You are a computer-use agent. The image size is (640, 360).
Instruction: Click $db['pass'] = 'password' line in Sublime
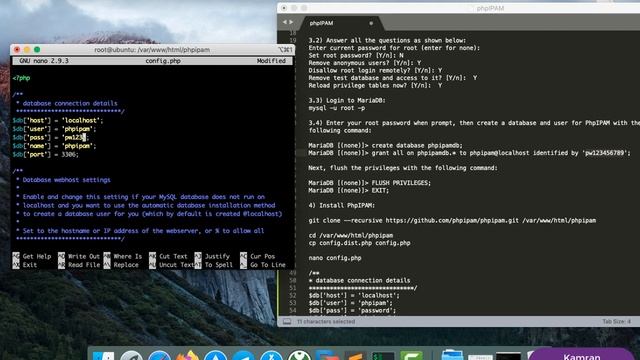(x=352, y=311)
